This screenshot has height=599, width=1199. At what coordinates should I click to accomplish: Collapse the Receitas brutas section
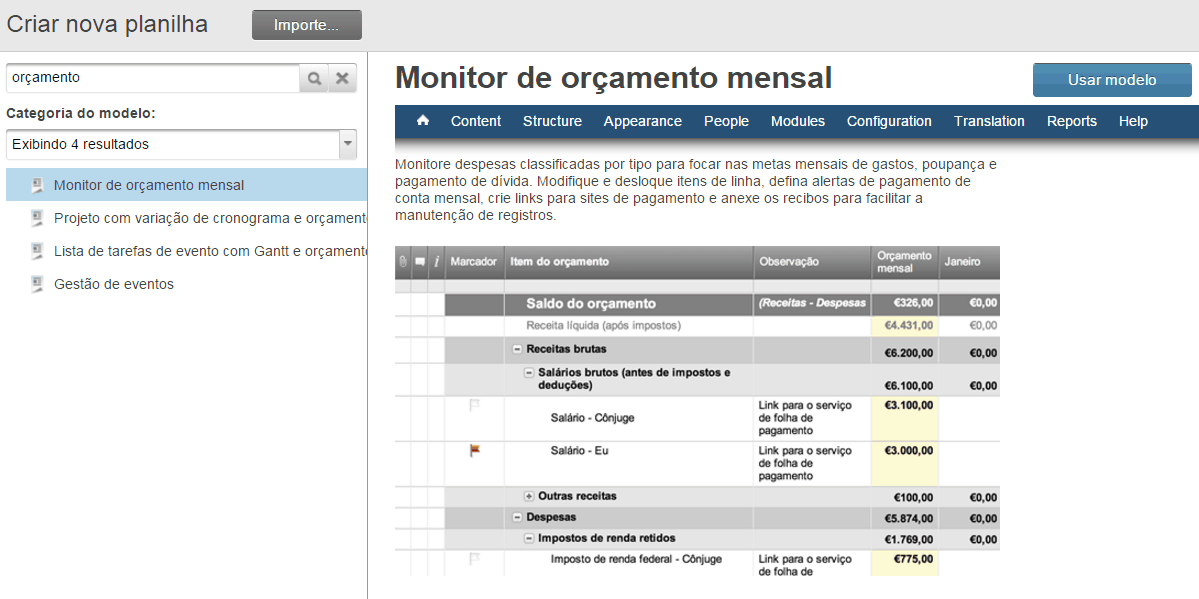(x=517, y=349)
